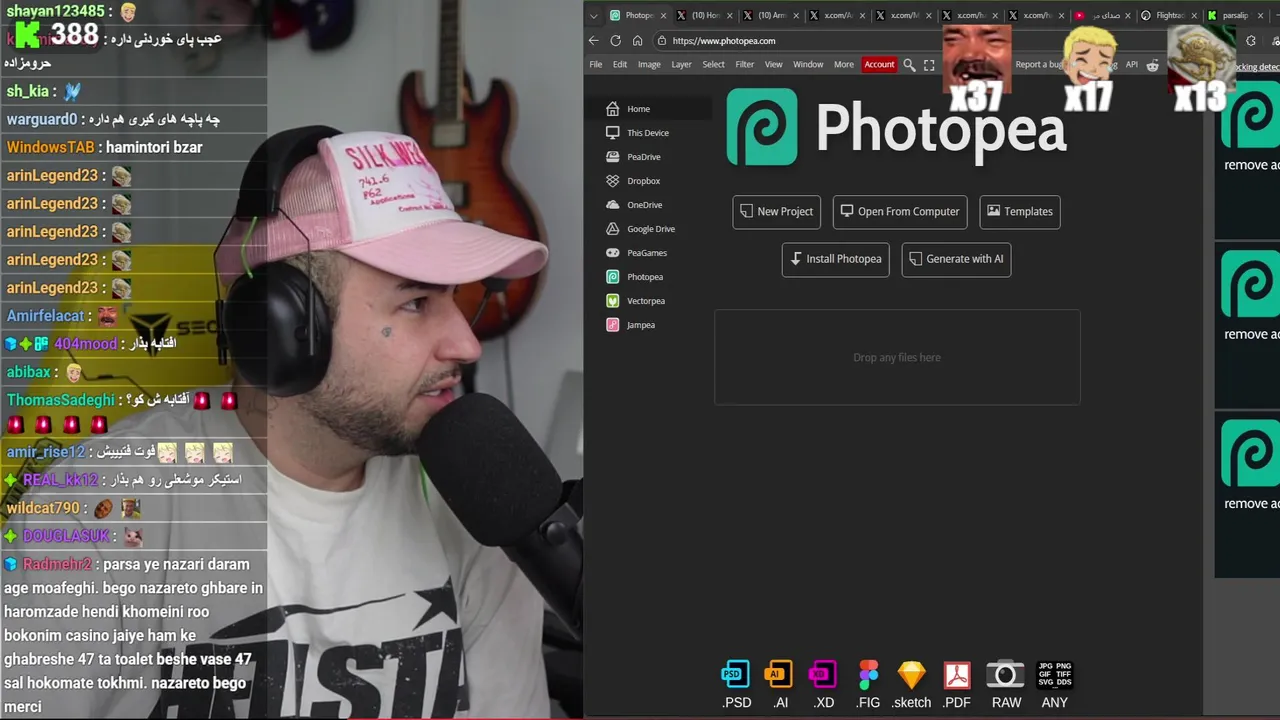
Task: Click the Drop any files here area
Action: click(897, 357)
